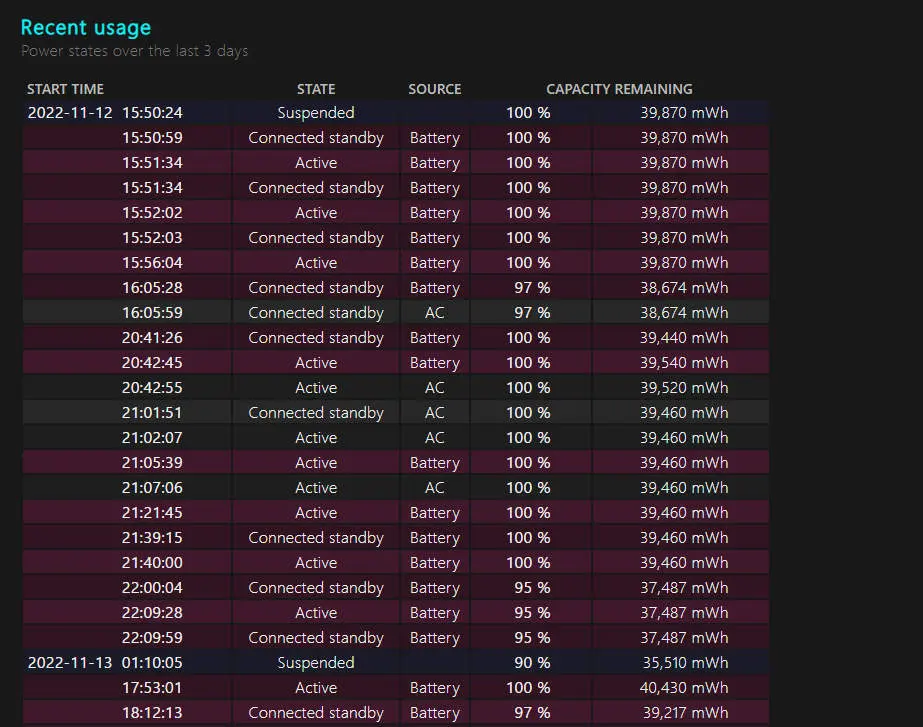Click the 90 % capacity value
923x727 pixels.
click(532, 663)
